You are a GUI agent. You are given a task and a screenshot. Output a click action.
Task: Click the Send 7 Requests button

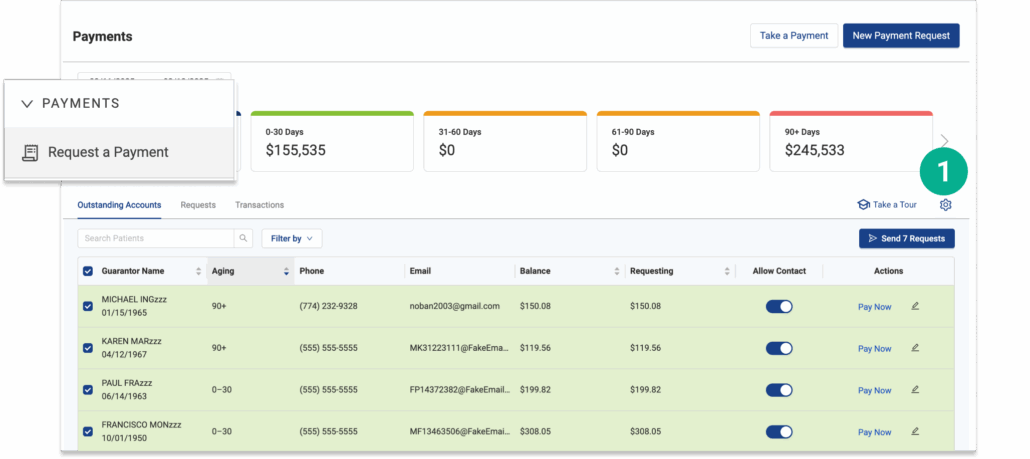coord(906,239)
